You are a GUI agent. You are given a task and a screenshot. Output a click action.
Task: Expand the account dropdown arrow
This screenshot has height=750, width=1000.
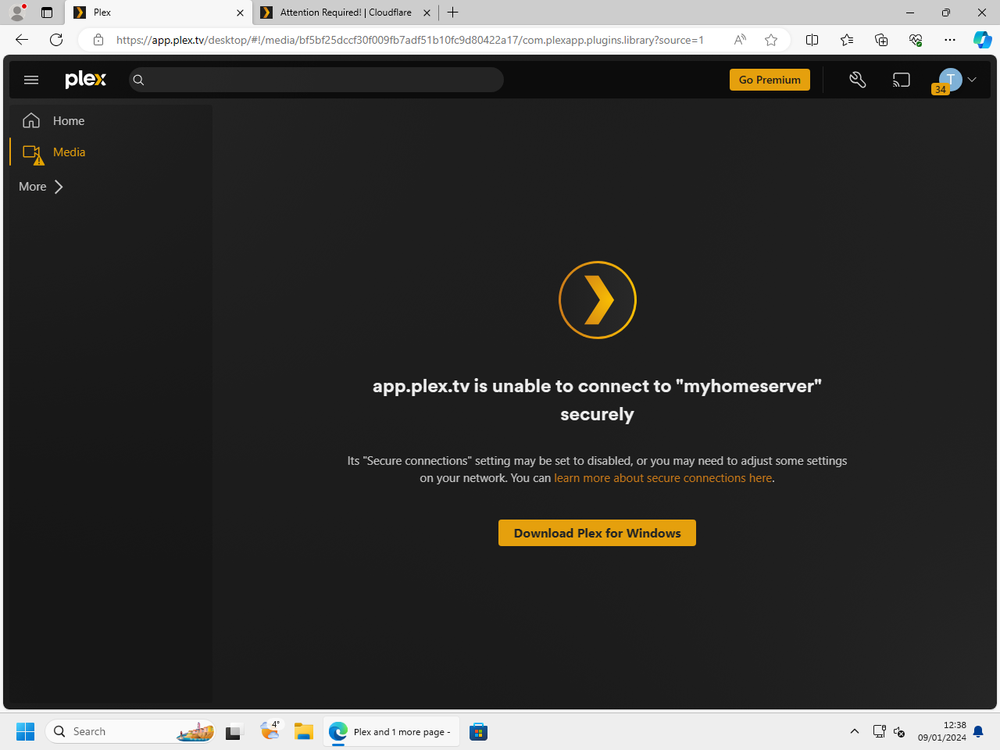pyautogui.click(x=972, y=80)
